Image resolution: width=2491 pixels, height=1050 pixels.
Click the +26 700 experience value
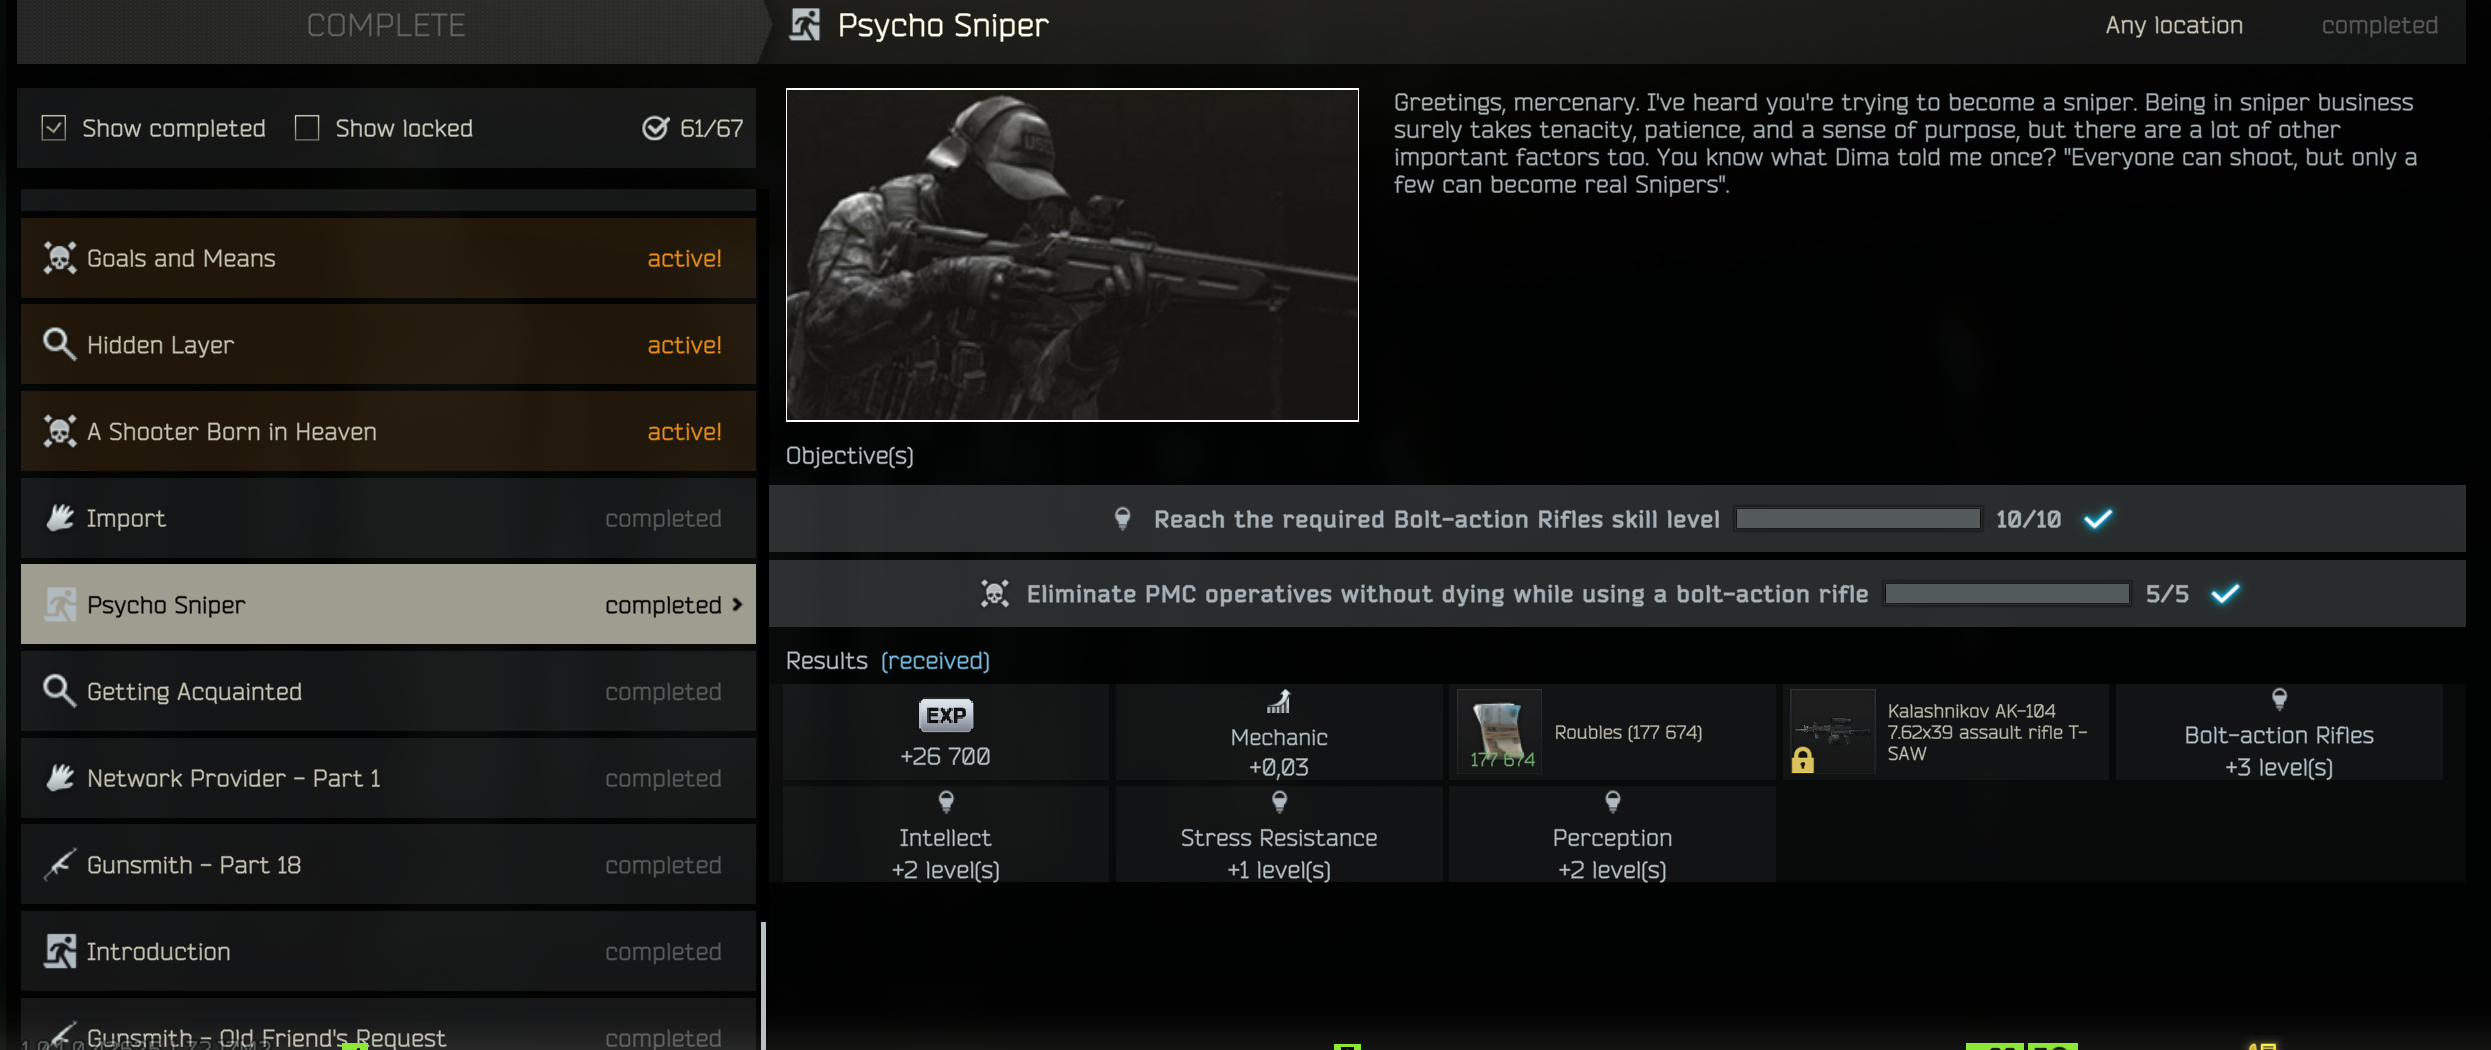(945, 757)
